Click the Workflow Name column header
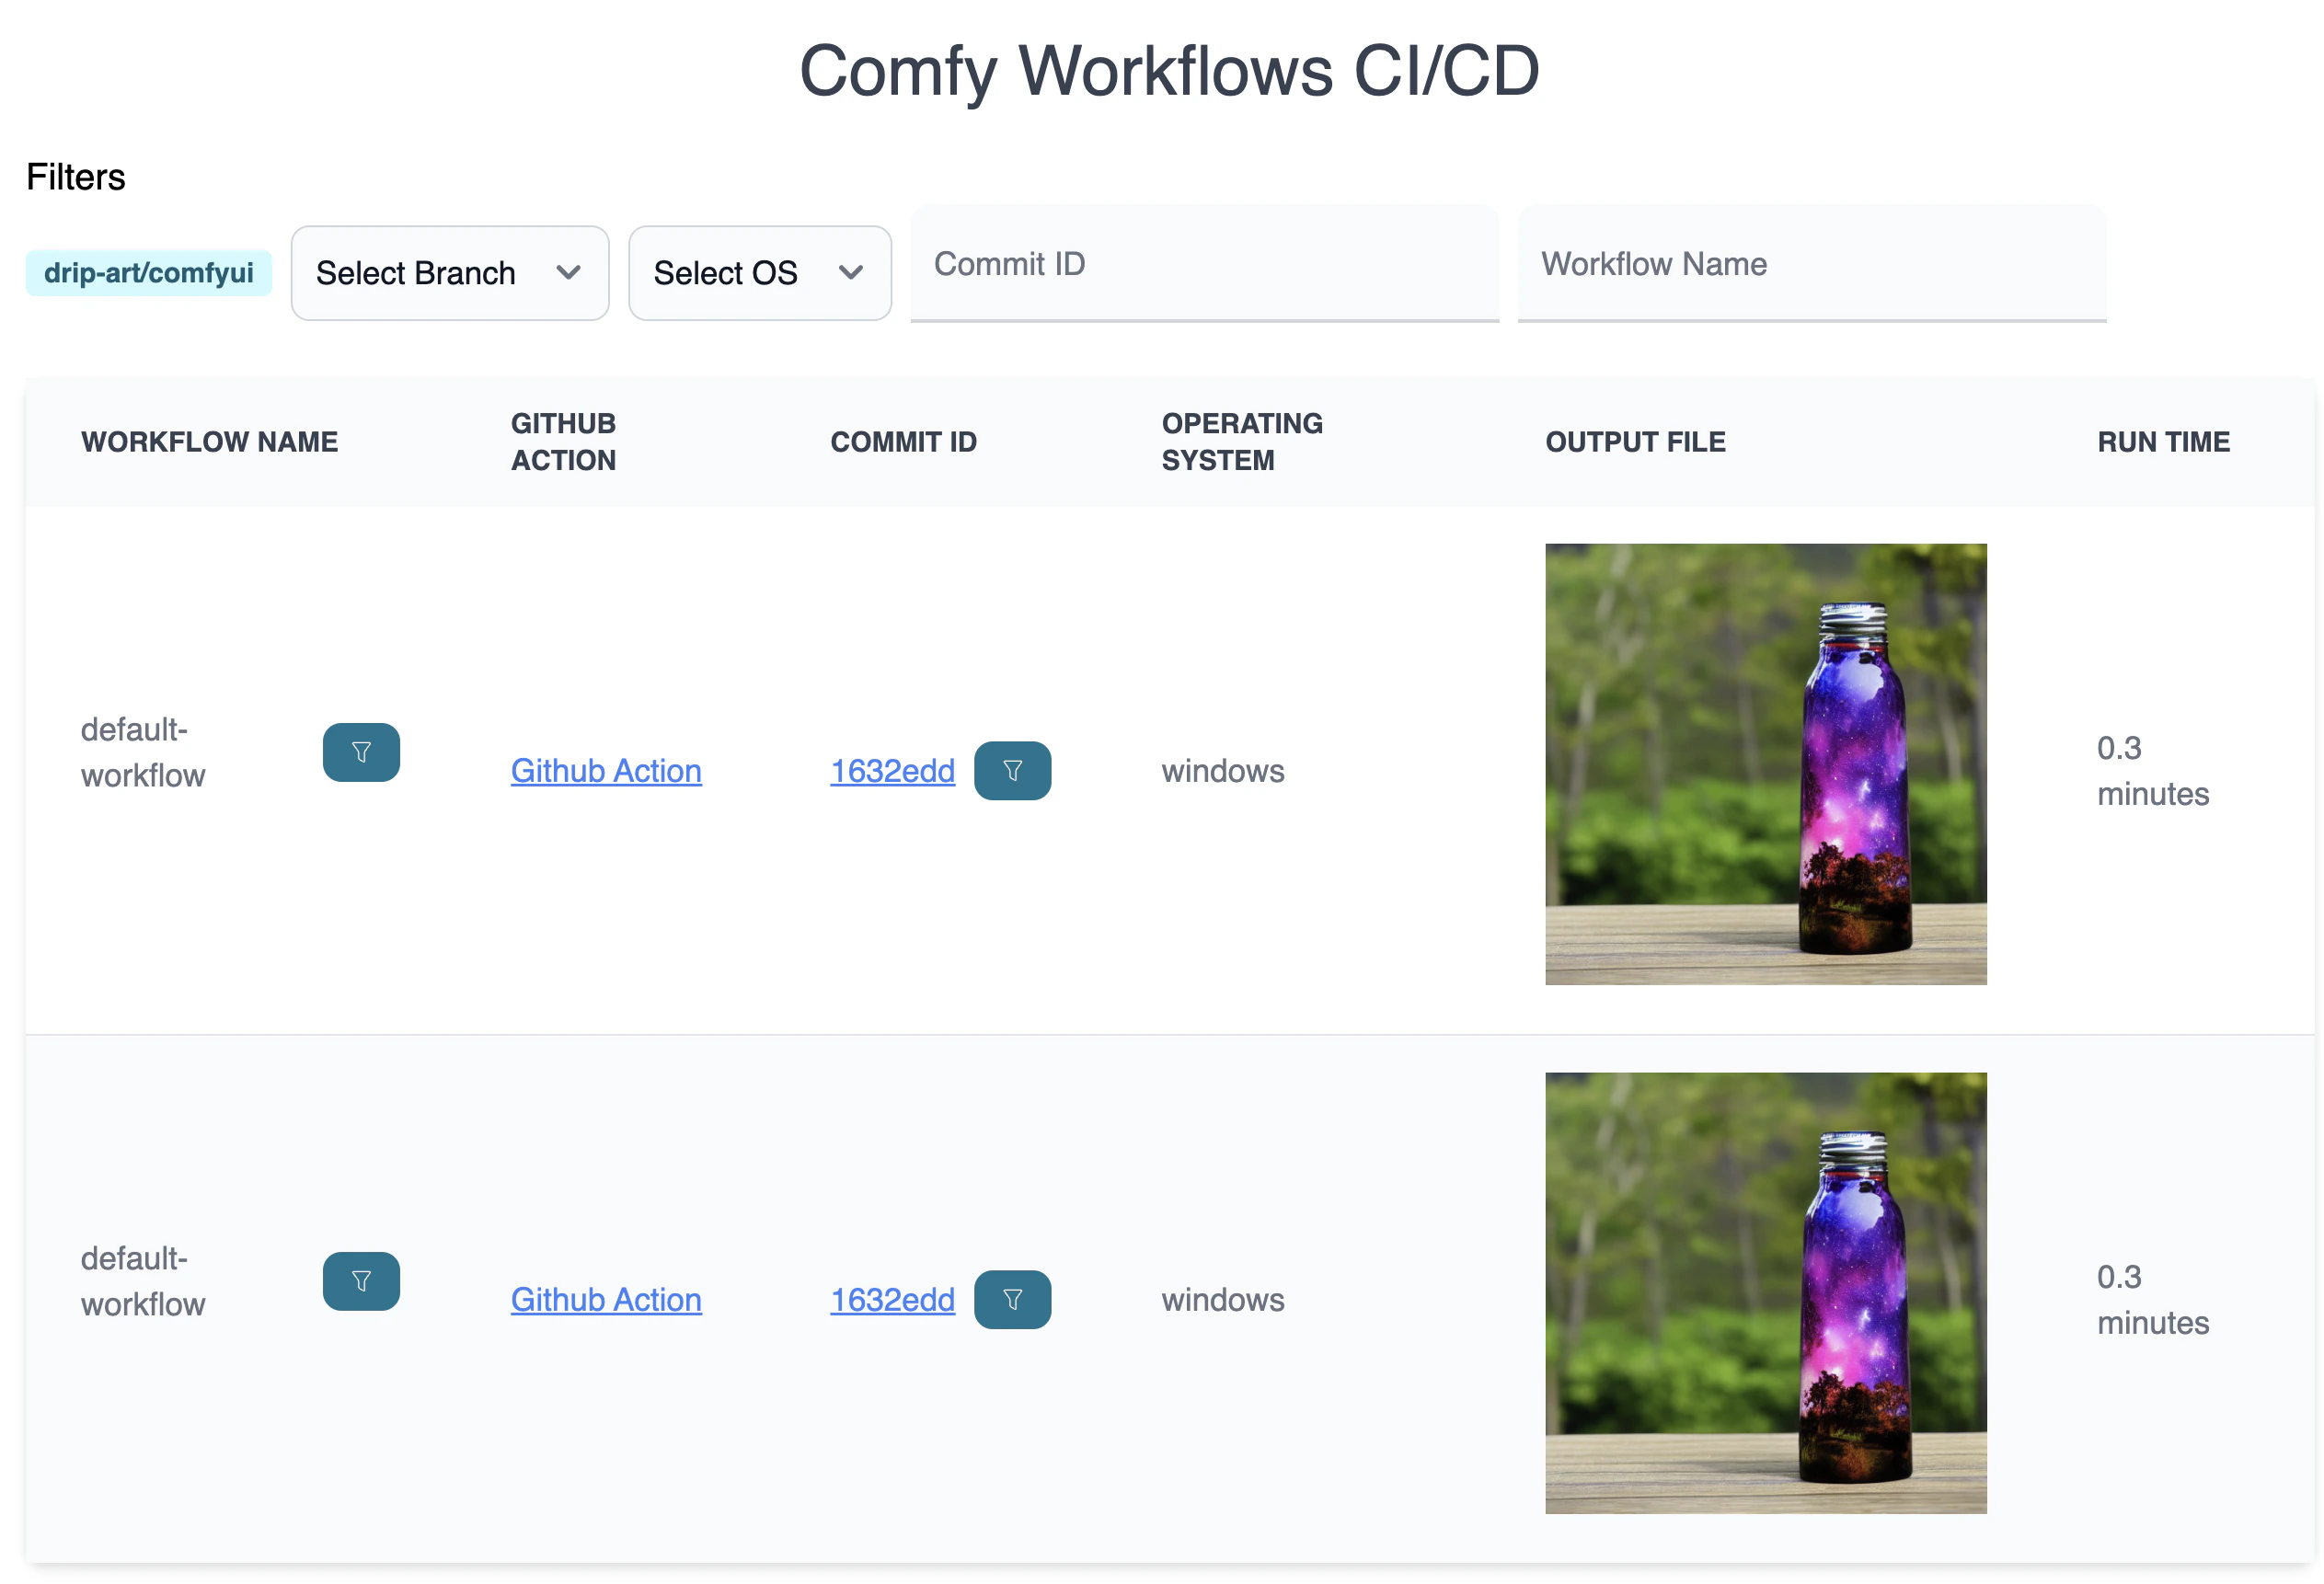 coord(210,442)
